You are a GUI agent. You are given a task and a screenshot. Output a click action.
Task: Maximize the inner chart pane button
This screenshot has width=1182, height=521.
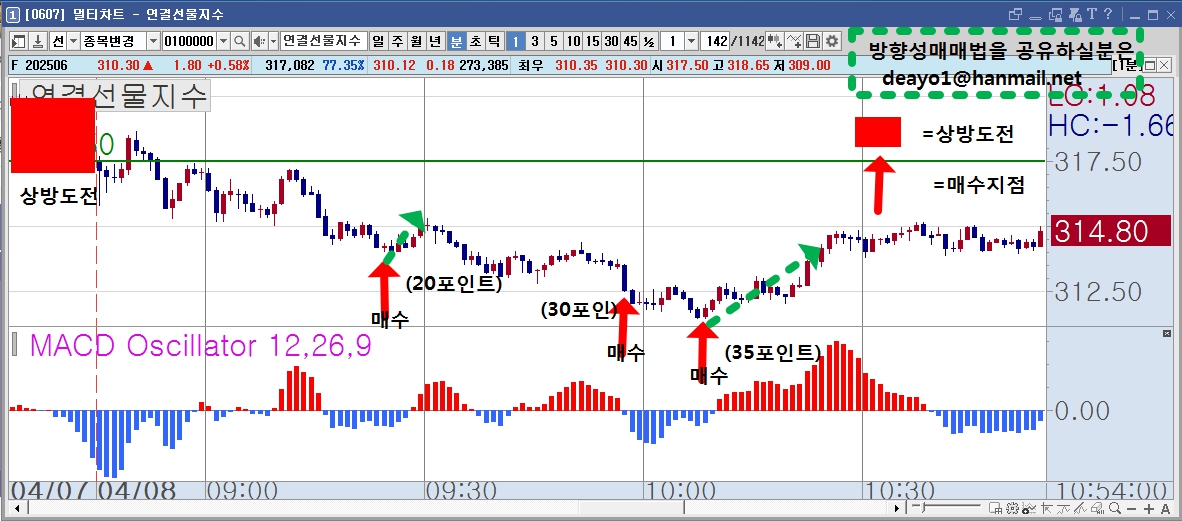click(x=1150, y=65)
